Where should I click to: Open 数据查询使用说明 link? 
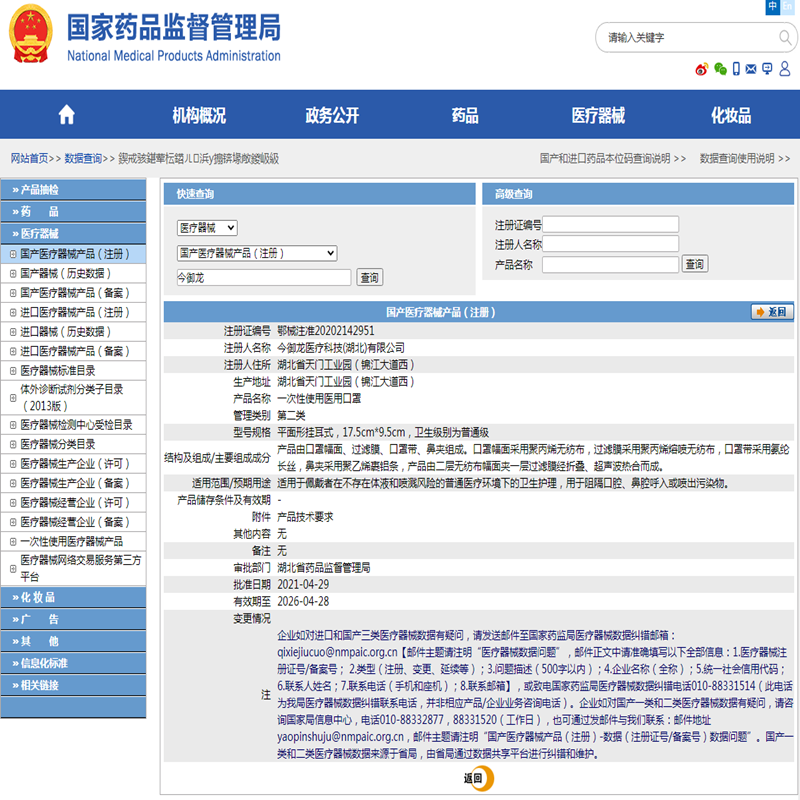click(x=737, y=158)
